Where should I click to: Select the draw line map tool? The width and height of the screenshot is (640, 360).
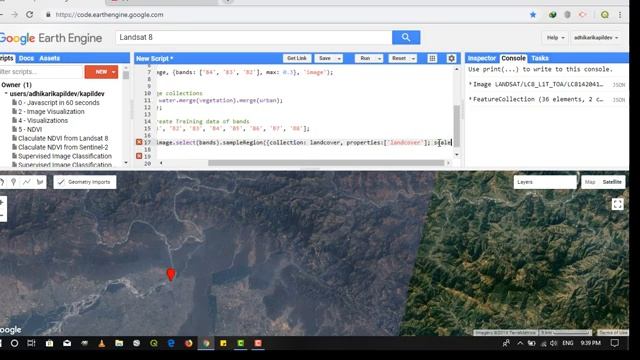[27, 182]
